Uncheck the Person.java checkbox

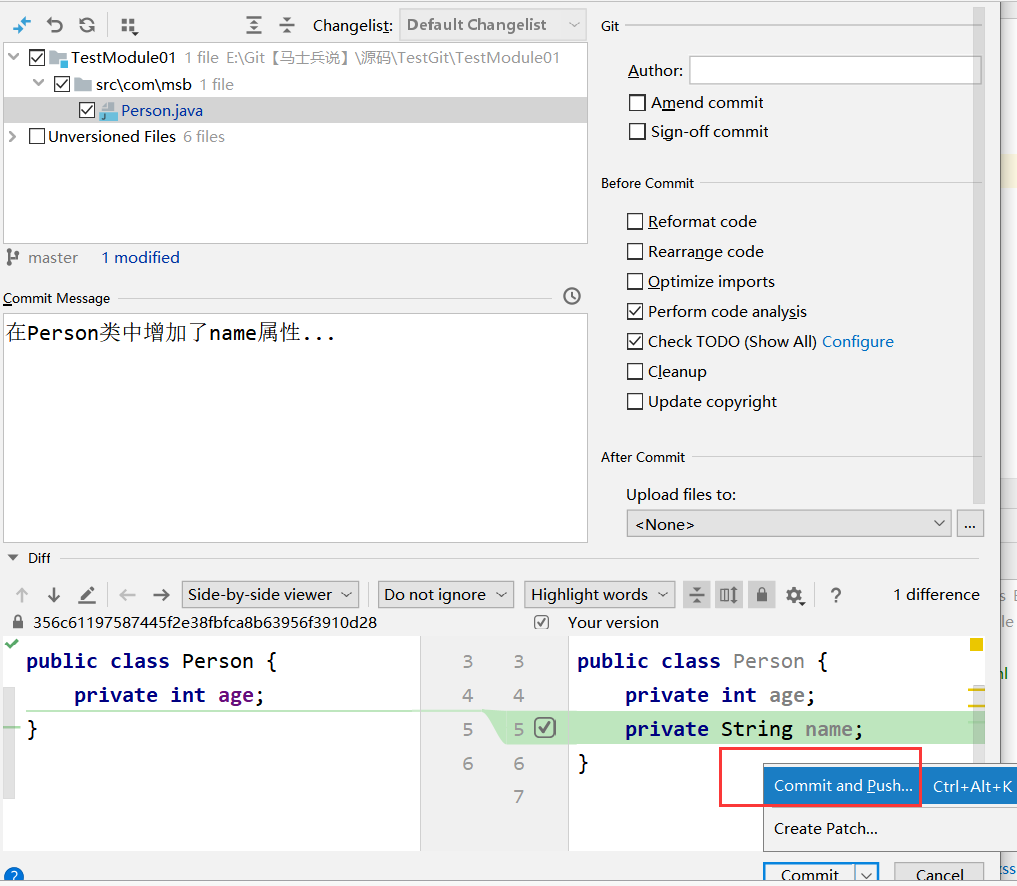(x=87, y=110)
